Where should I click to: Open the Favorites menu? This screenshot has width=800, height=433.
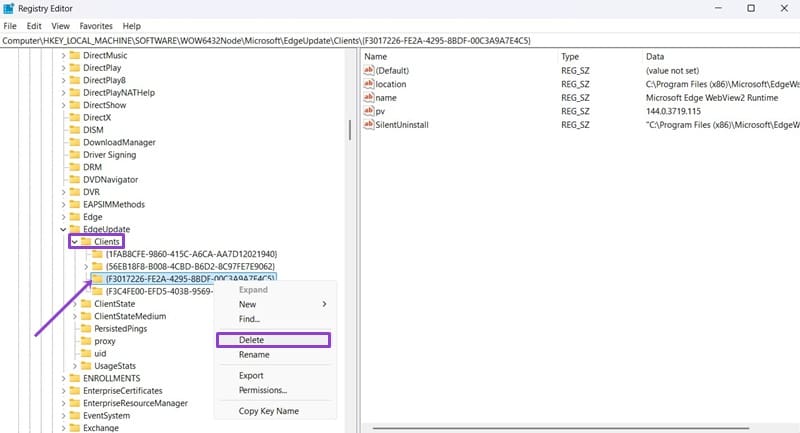coord(96,25)
